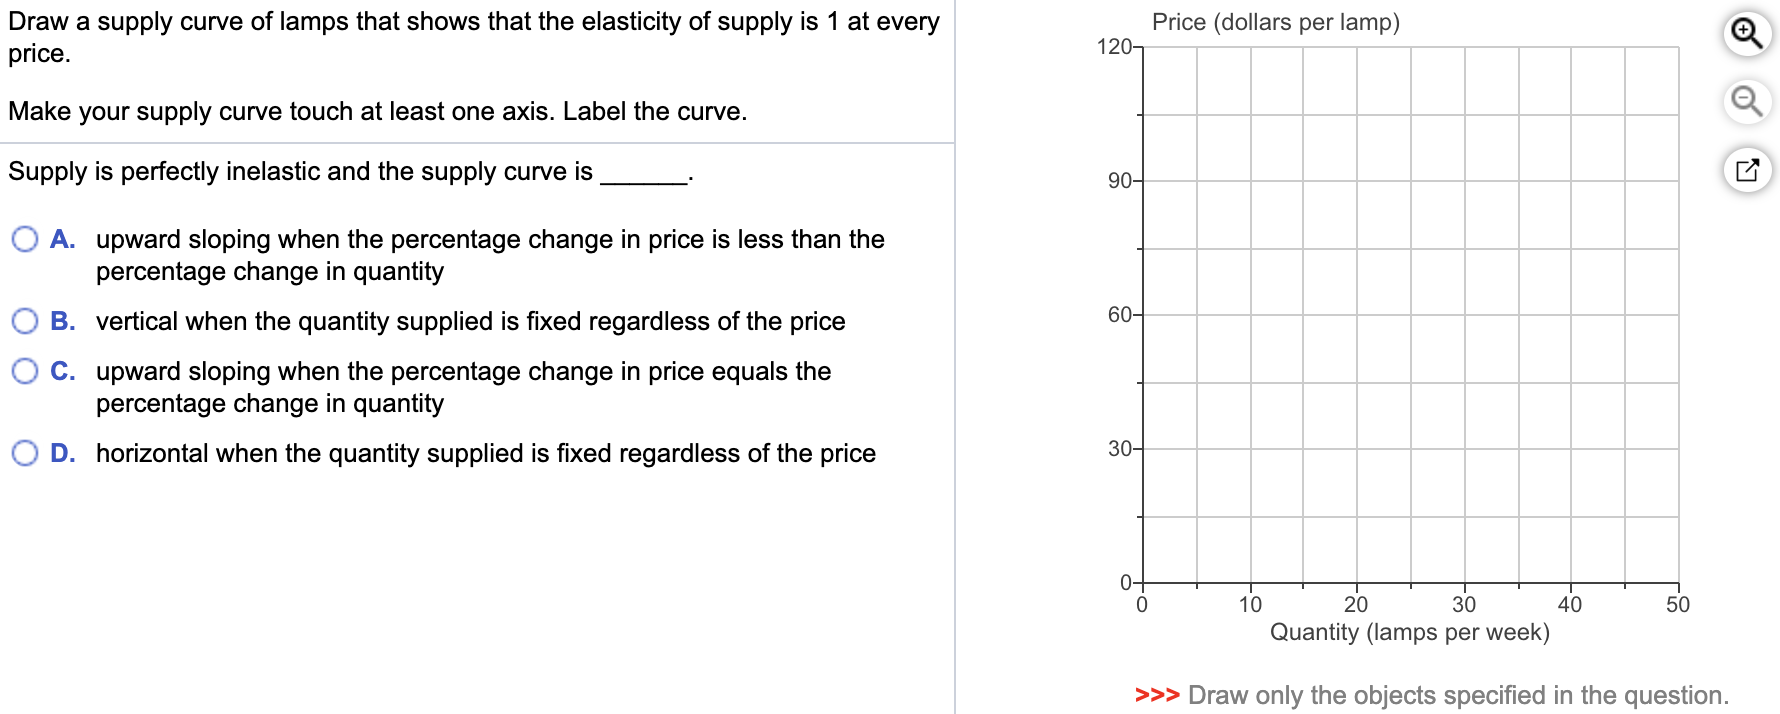Select answer choice A about upward sloping supply
Screen dimensions: 1780x714
pos(24,239)
